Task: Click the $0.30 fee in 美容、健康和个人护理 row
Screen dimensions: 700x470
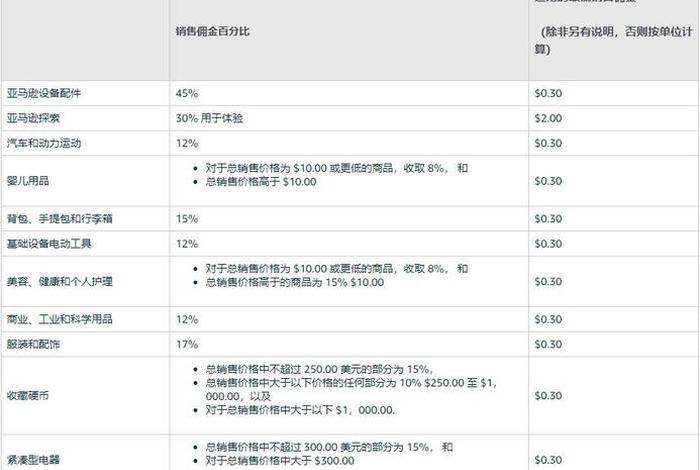Action: 548,282
